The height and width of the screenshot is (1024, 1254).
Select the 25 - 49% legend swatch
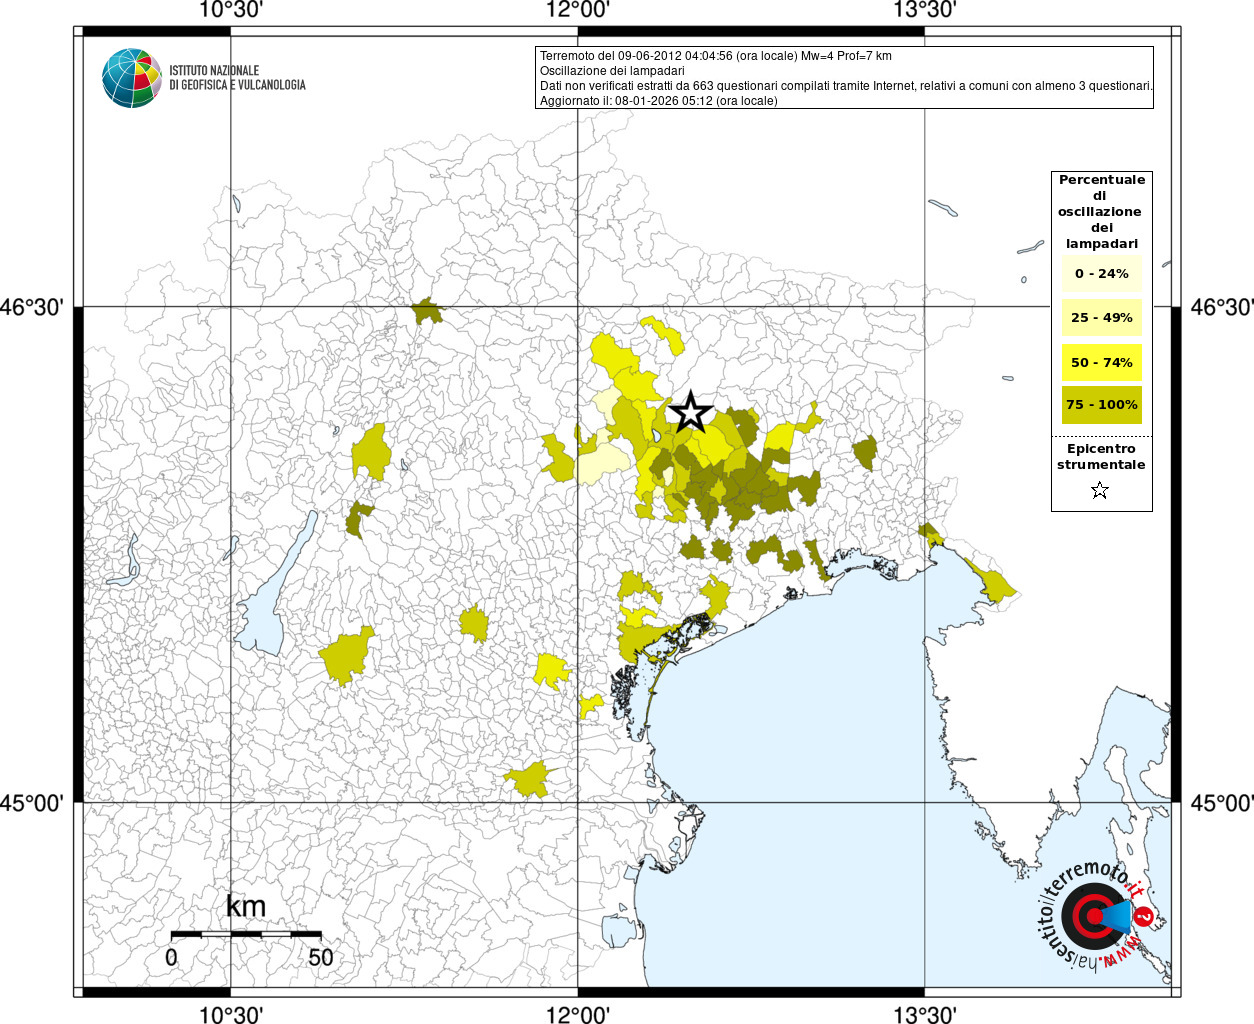[x=1102, y=317]
